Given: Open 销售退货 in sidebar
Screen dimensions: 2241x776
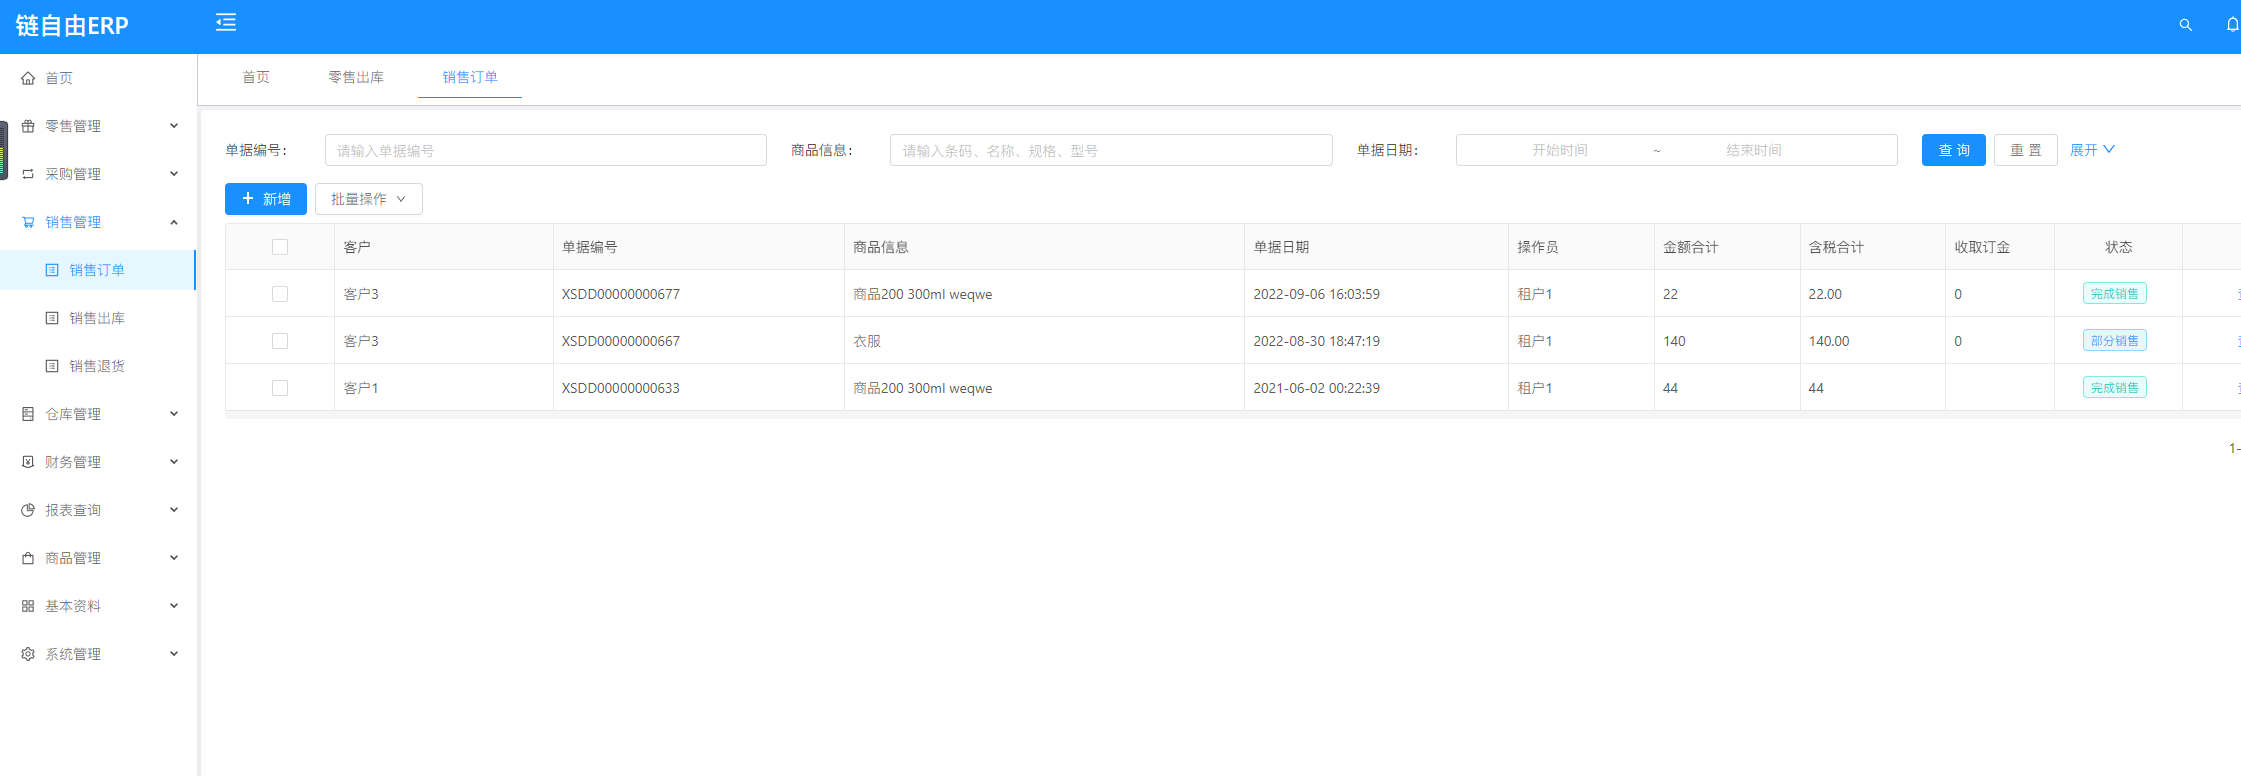Looking at the screenshot, I should (97, 366).
